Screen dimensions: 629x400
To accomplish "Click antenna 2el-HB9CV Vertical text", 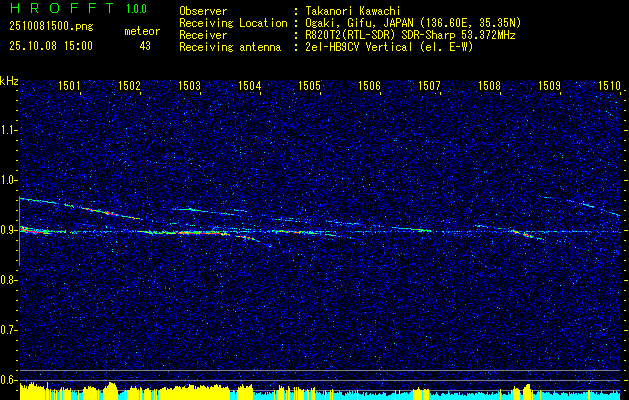I will click(390, 47).
